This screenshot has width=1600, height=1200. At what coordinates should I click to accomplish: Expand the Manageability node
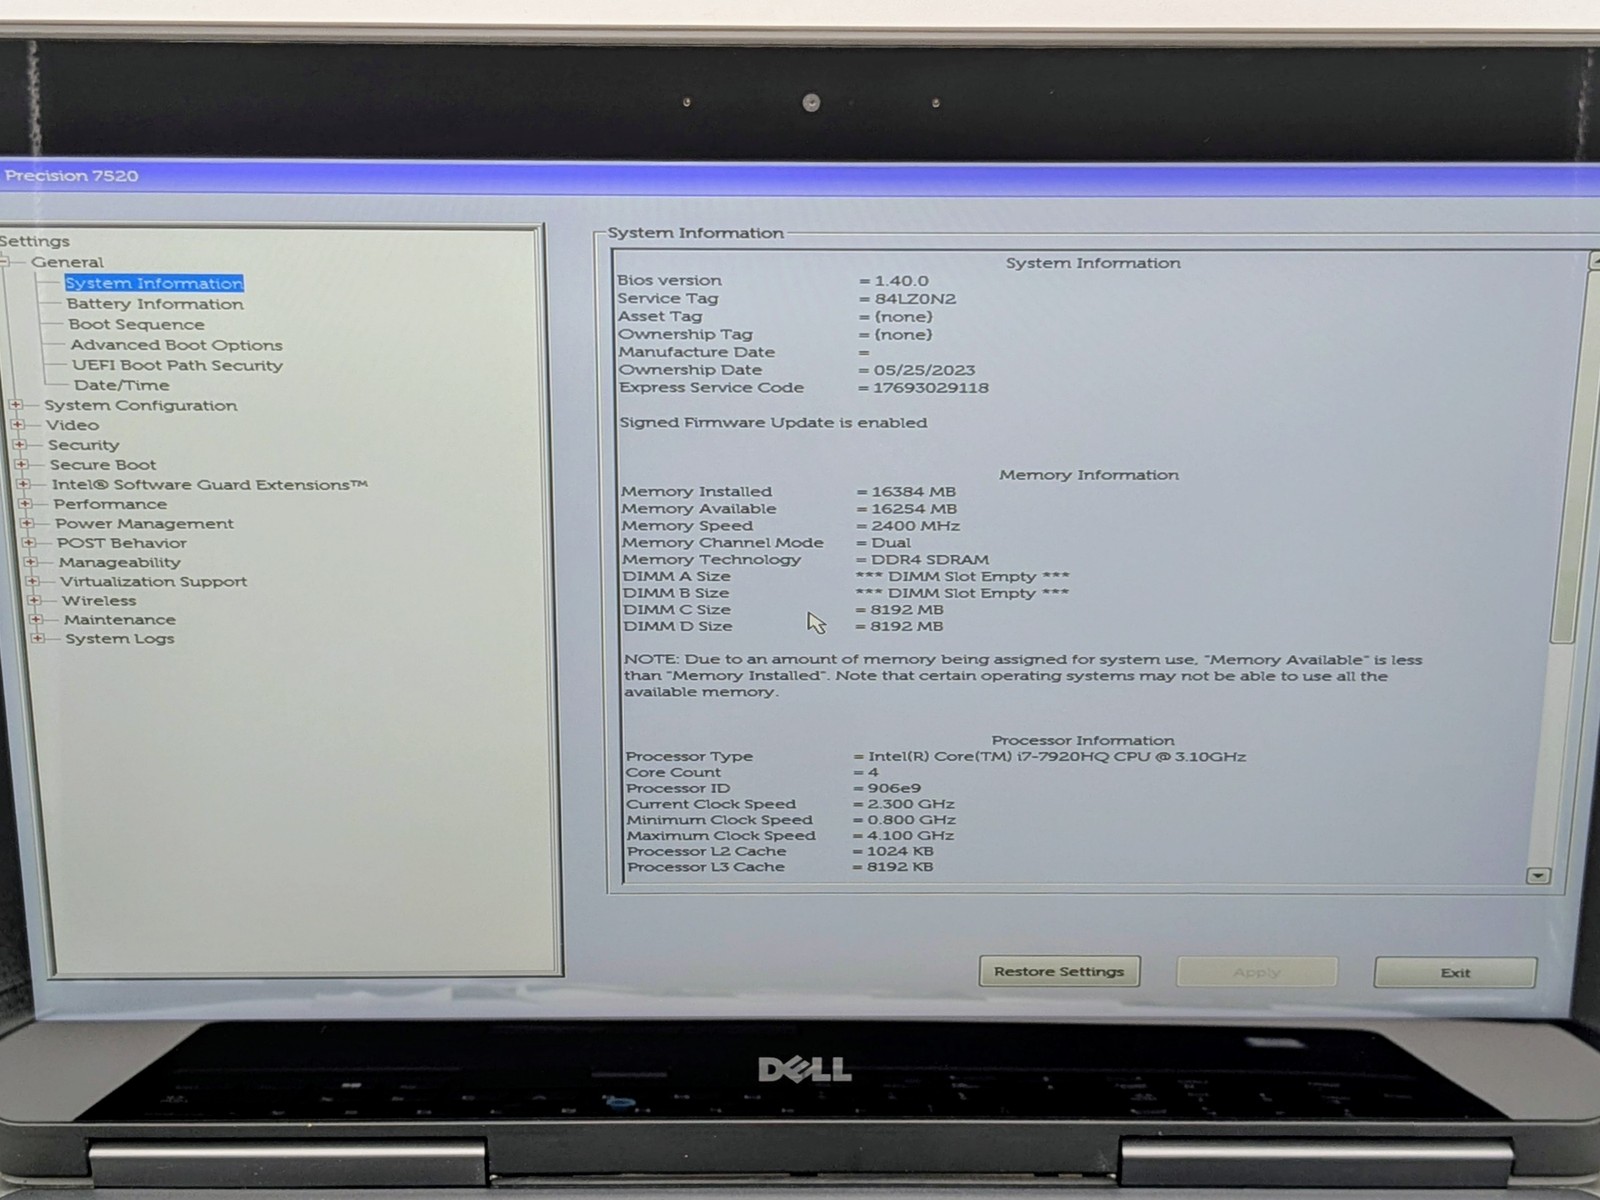(31, 562)
